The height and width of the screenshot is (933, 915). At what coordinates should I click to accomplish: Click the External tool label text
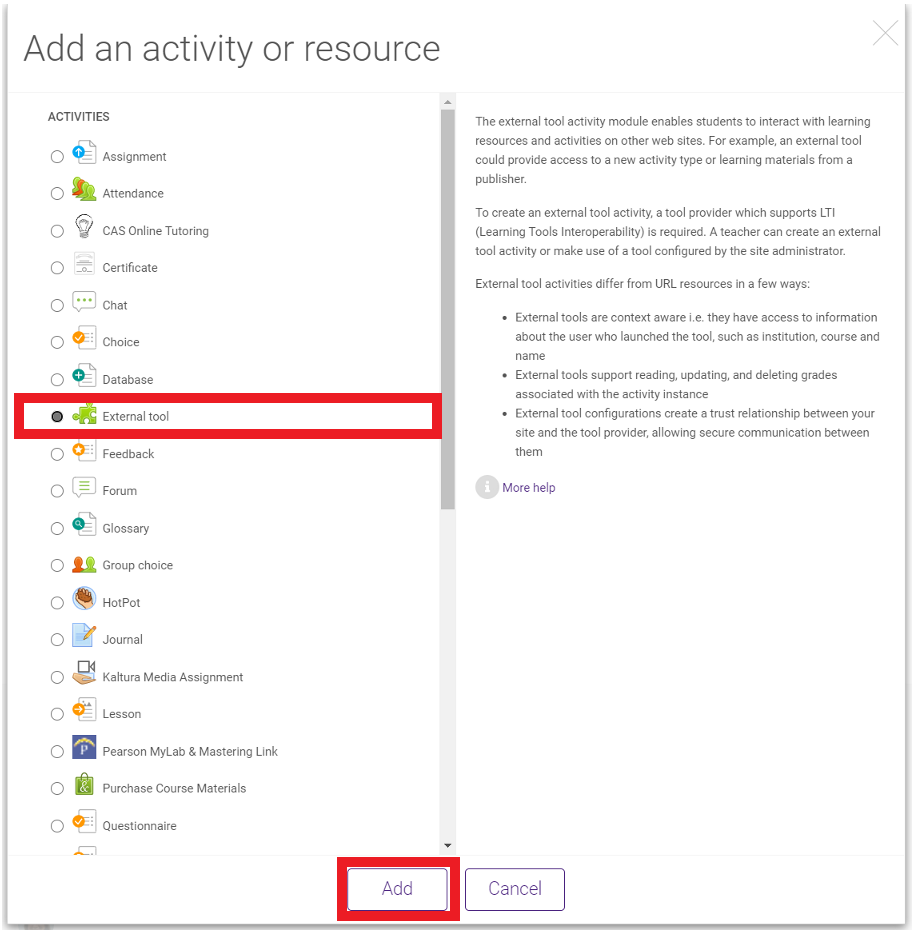pyautogui.click(x=136, y=417)
